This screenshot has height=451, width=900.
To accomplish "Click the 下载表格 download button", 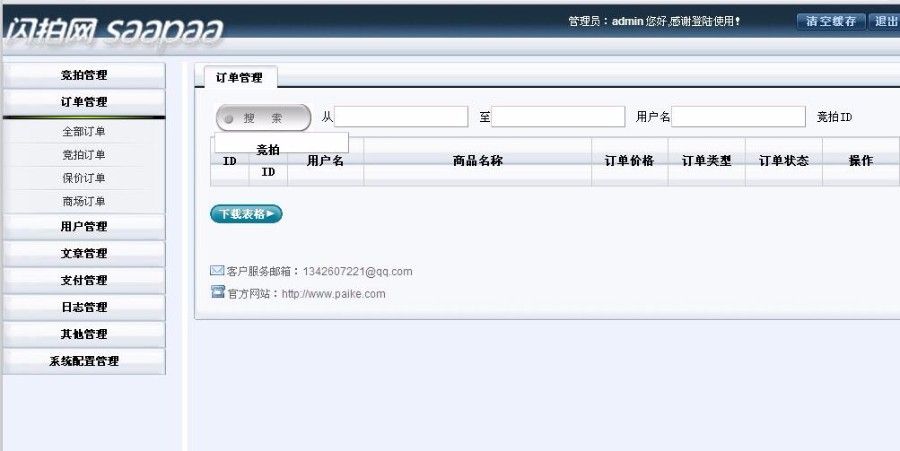I will pos(246,214).
